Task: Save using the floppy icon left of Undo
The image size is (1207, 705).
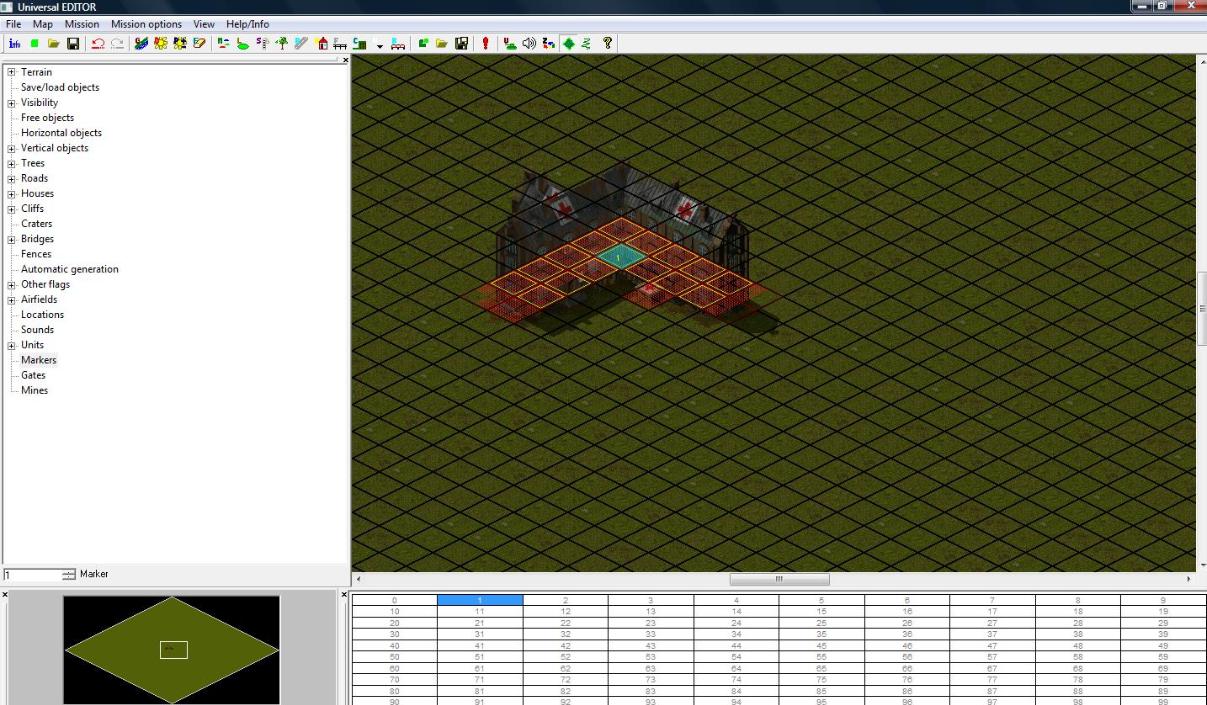Action: 73,43
